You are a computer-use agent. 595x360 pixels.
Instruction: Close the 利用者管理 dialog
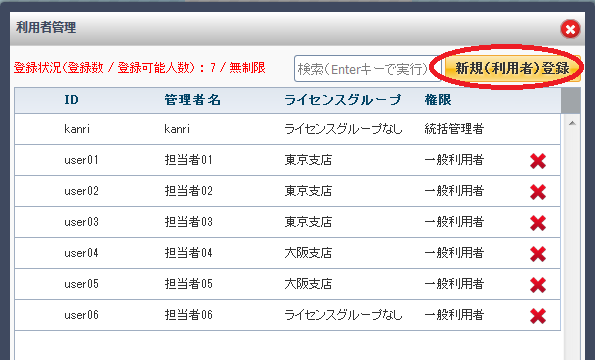pos(570,29)
